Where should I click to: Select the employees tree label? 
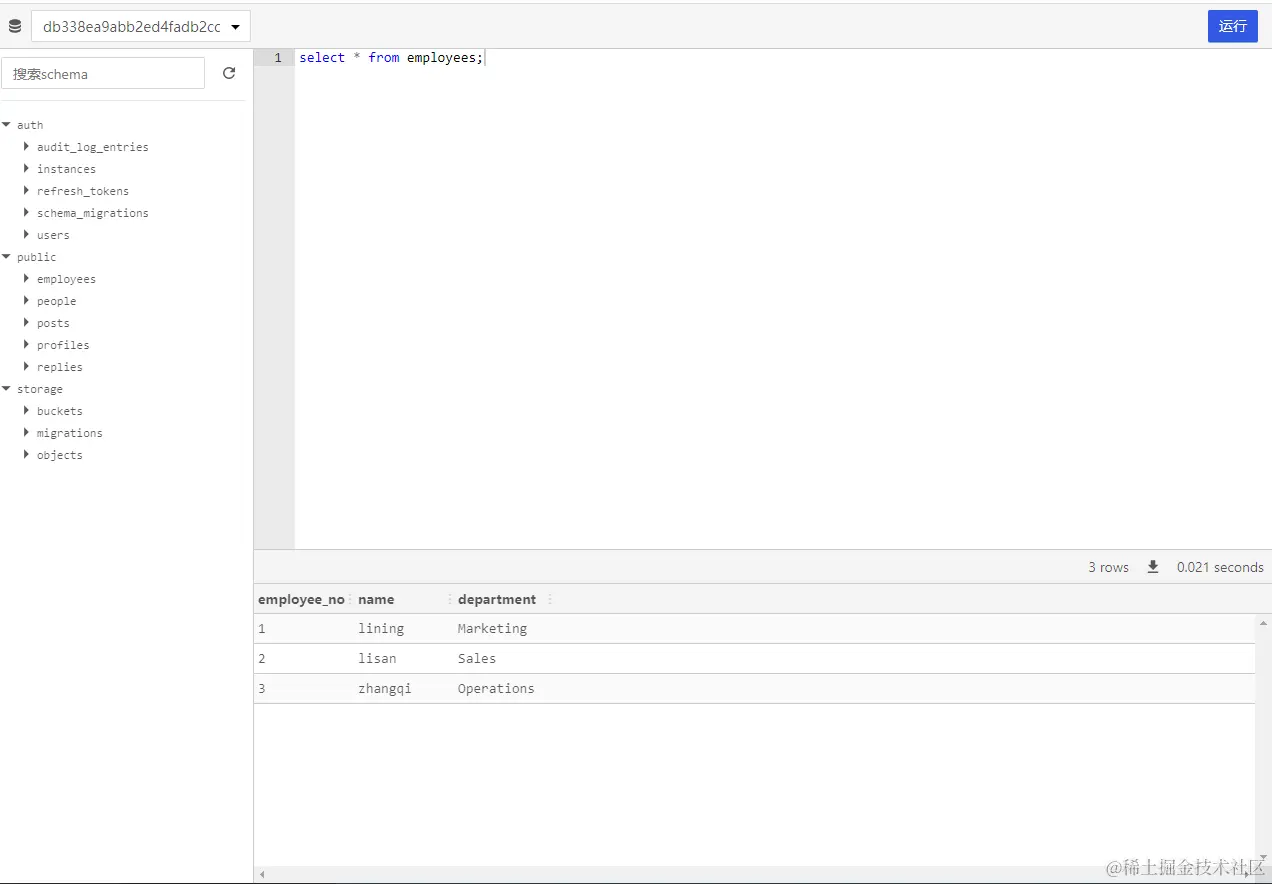(x=67, y=279)
